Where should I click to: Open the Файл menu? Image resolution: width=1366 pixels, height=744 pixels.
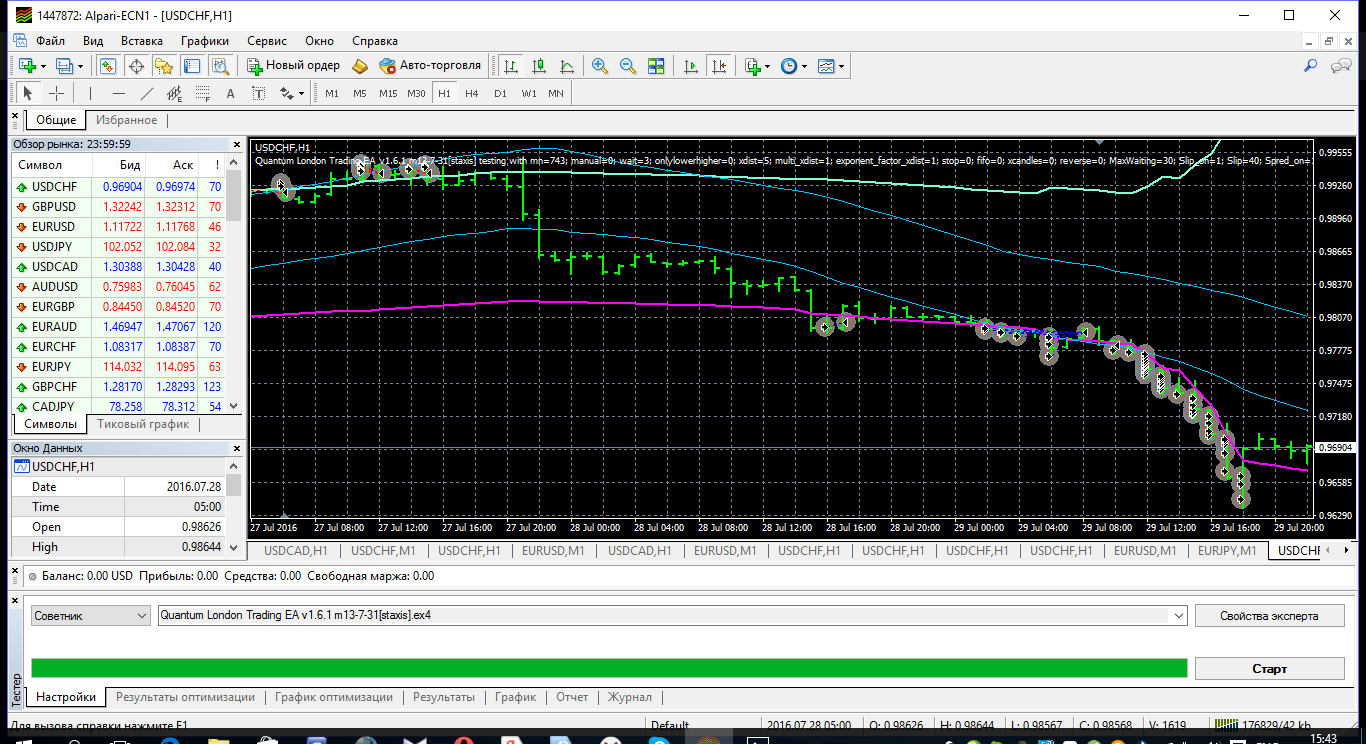(x=50, y=41)
